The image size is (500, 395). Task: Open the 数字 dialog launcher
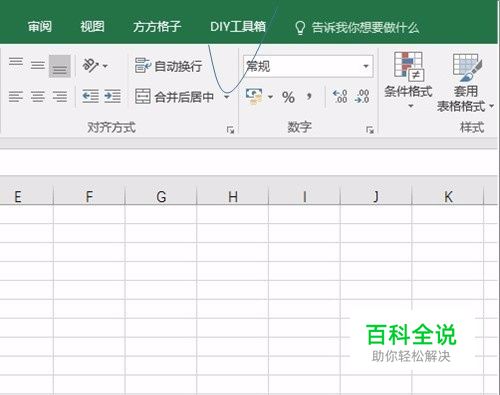click(x=370, y=130)
